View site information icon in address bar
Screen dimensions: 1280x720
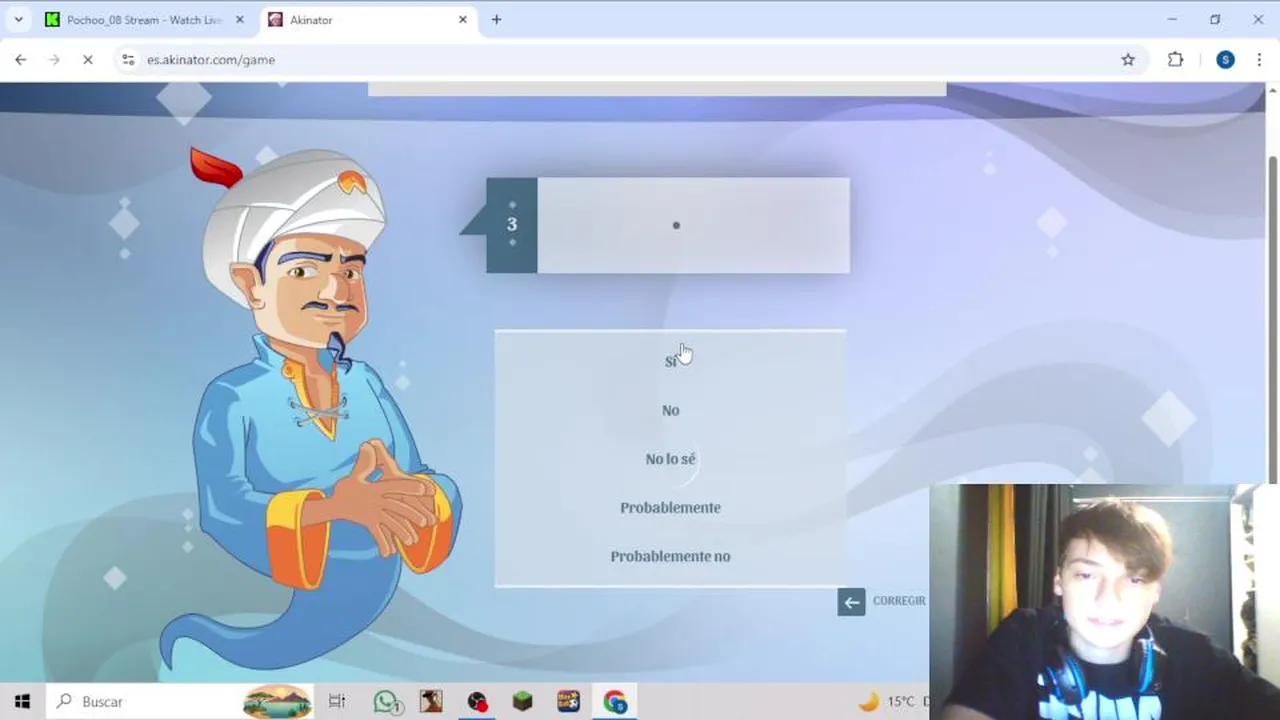click(x=128, y=60)
